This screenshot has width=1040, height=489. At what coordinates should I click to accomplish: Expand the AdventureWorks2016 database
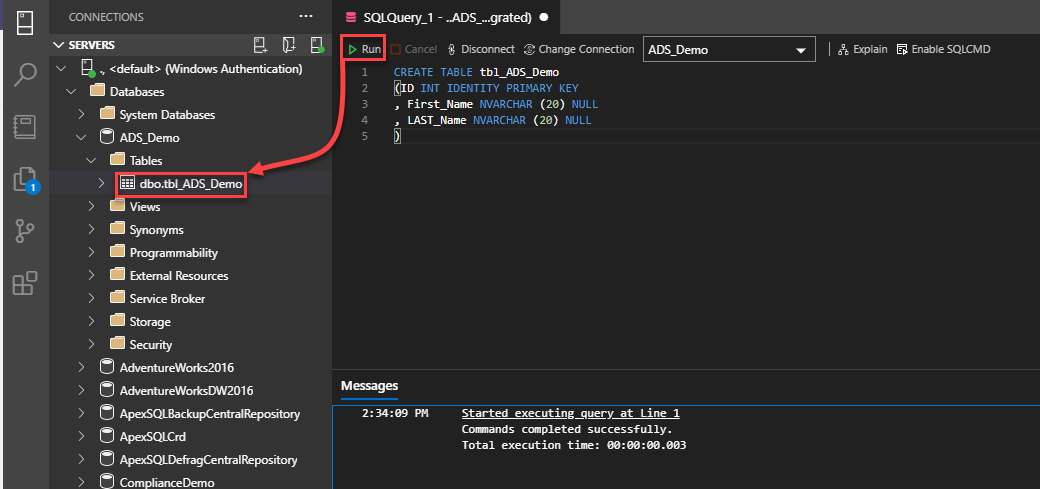click(81, 367)
